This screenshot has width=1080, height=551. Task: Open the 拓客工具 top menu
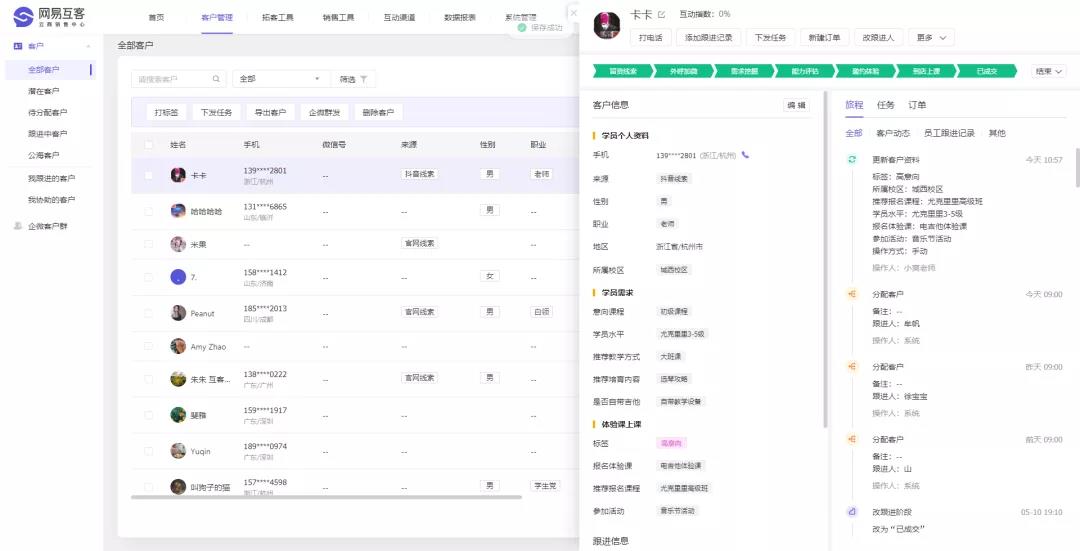point(278,17)
